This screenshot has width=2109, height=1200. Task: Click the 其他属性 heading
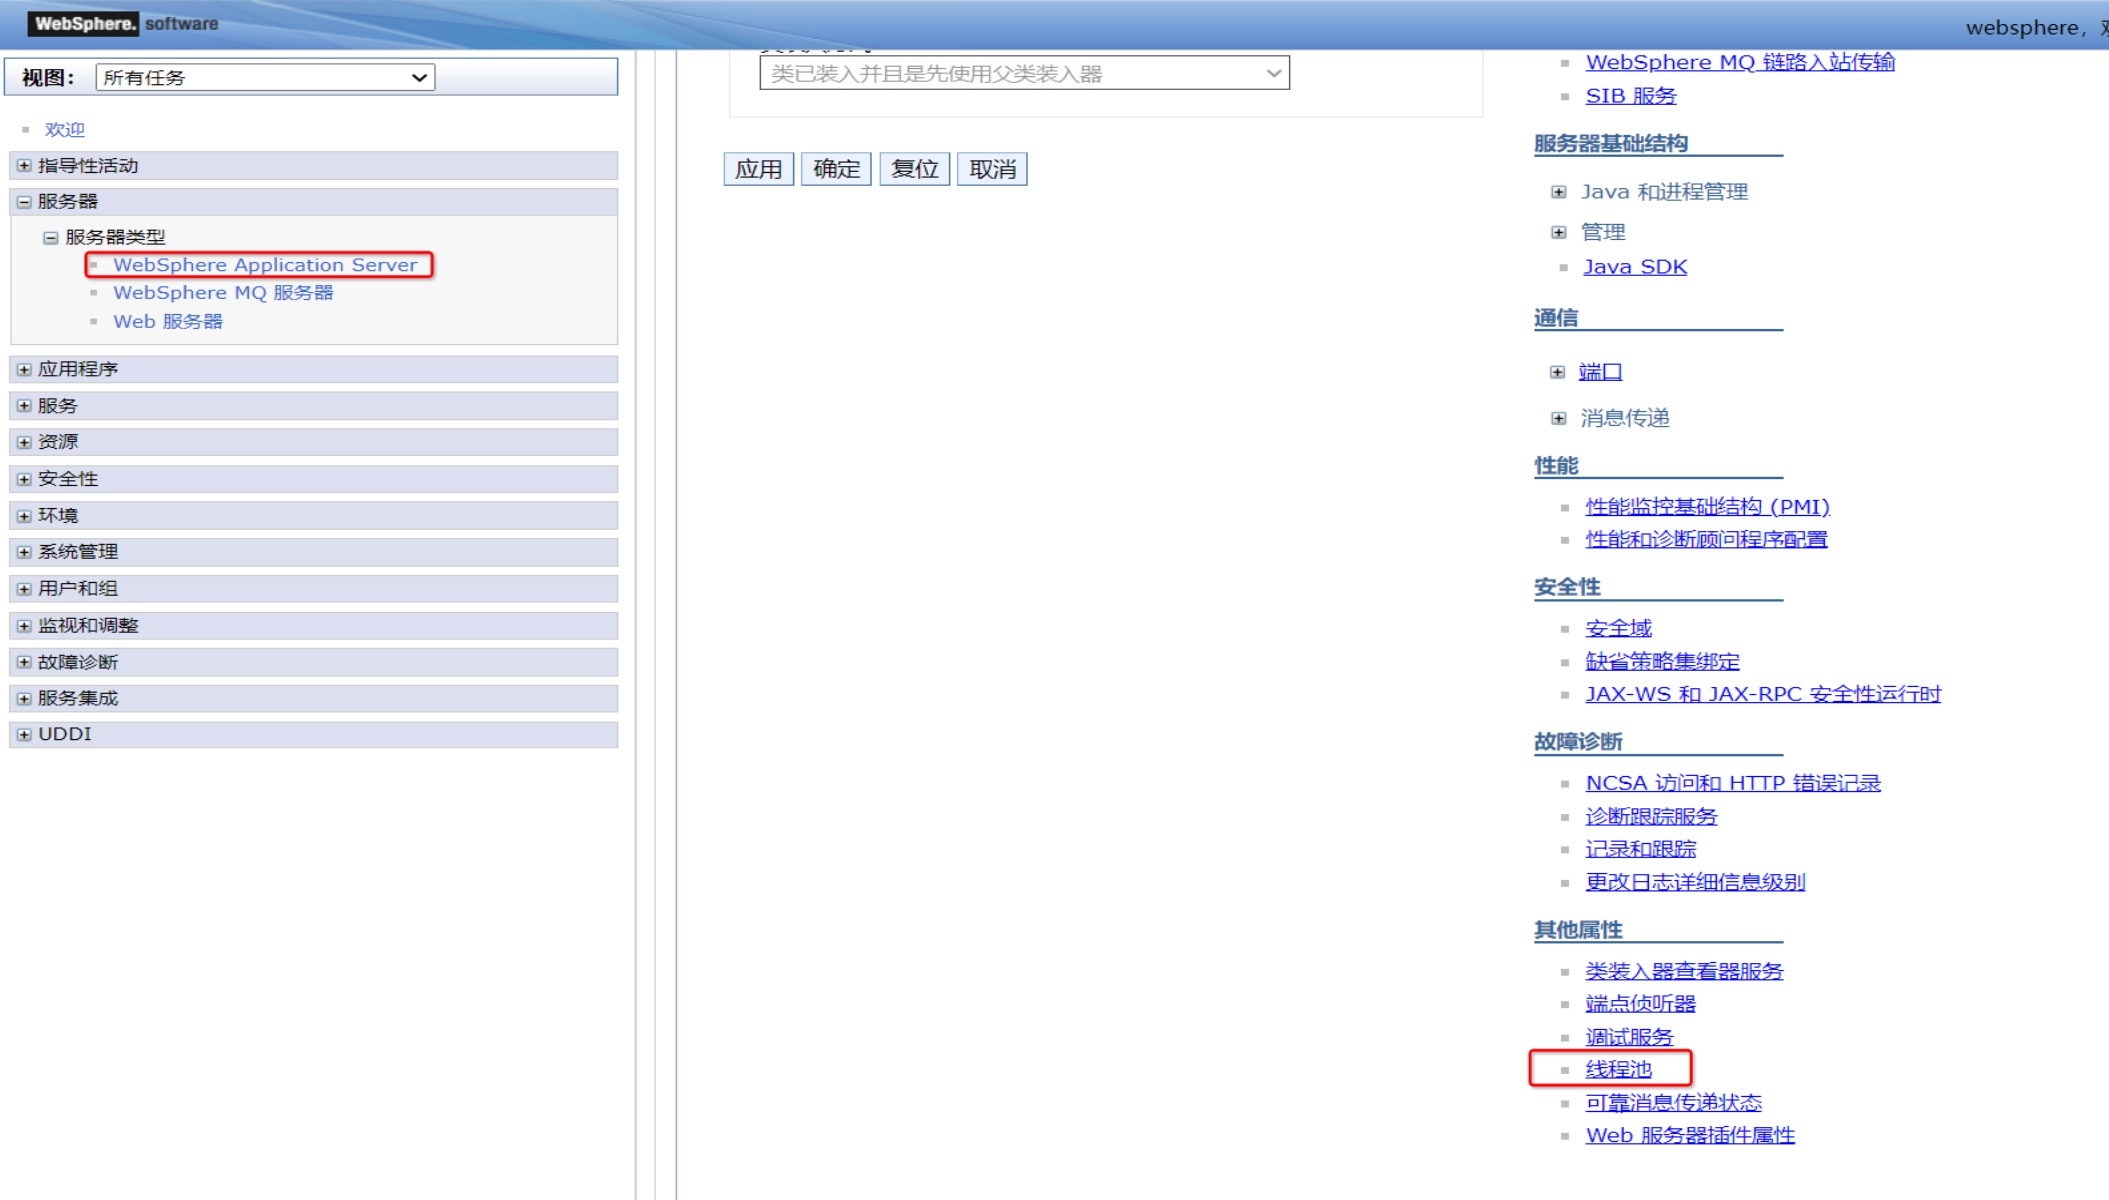pos(1578,931)
